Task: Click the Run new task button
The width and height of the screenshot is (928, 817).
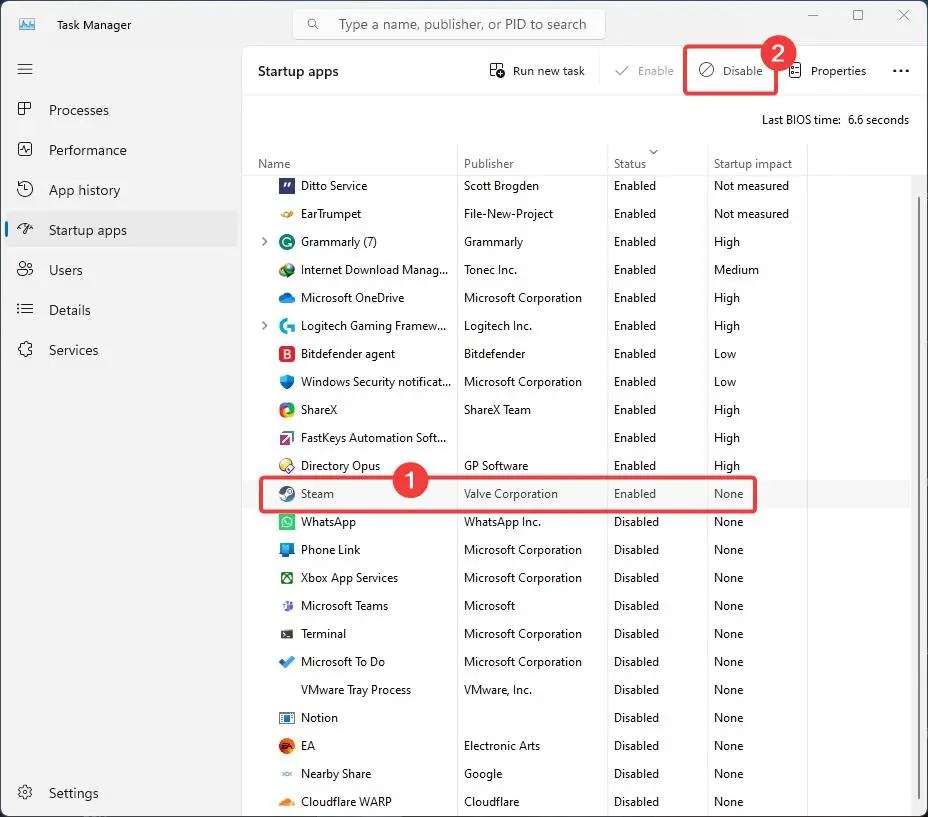Action: tap(537, 71)
